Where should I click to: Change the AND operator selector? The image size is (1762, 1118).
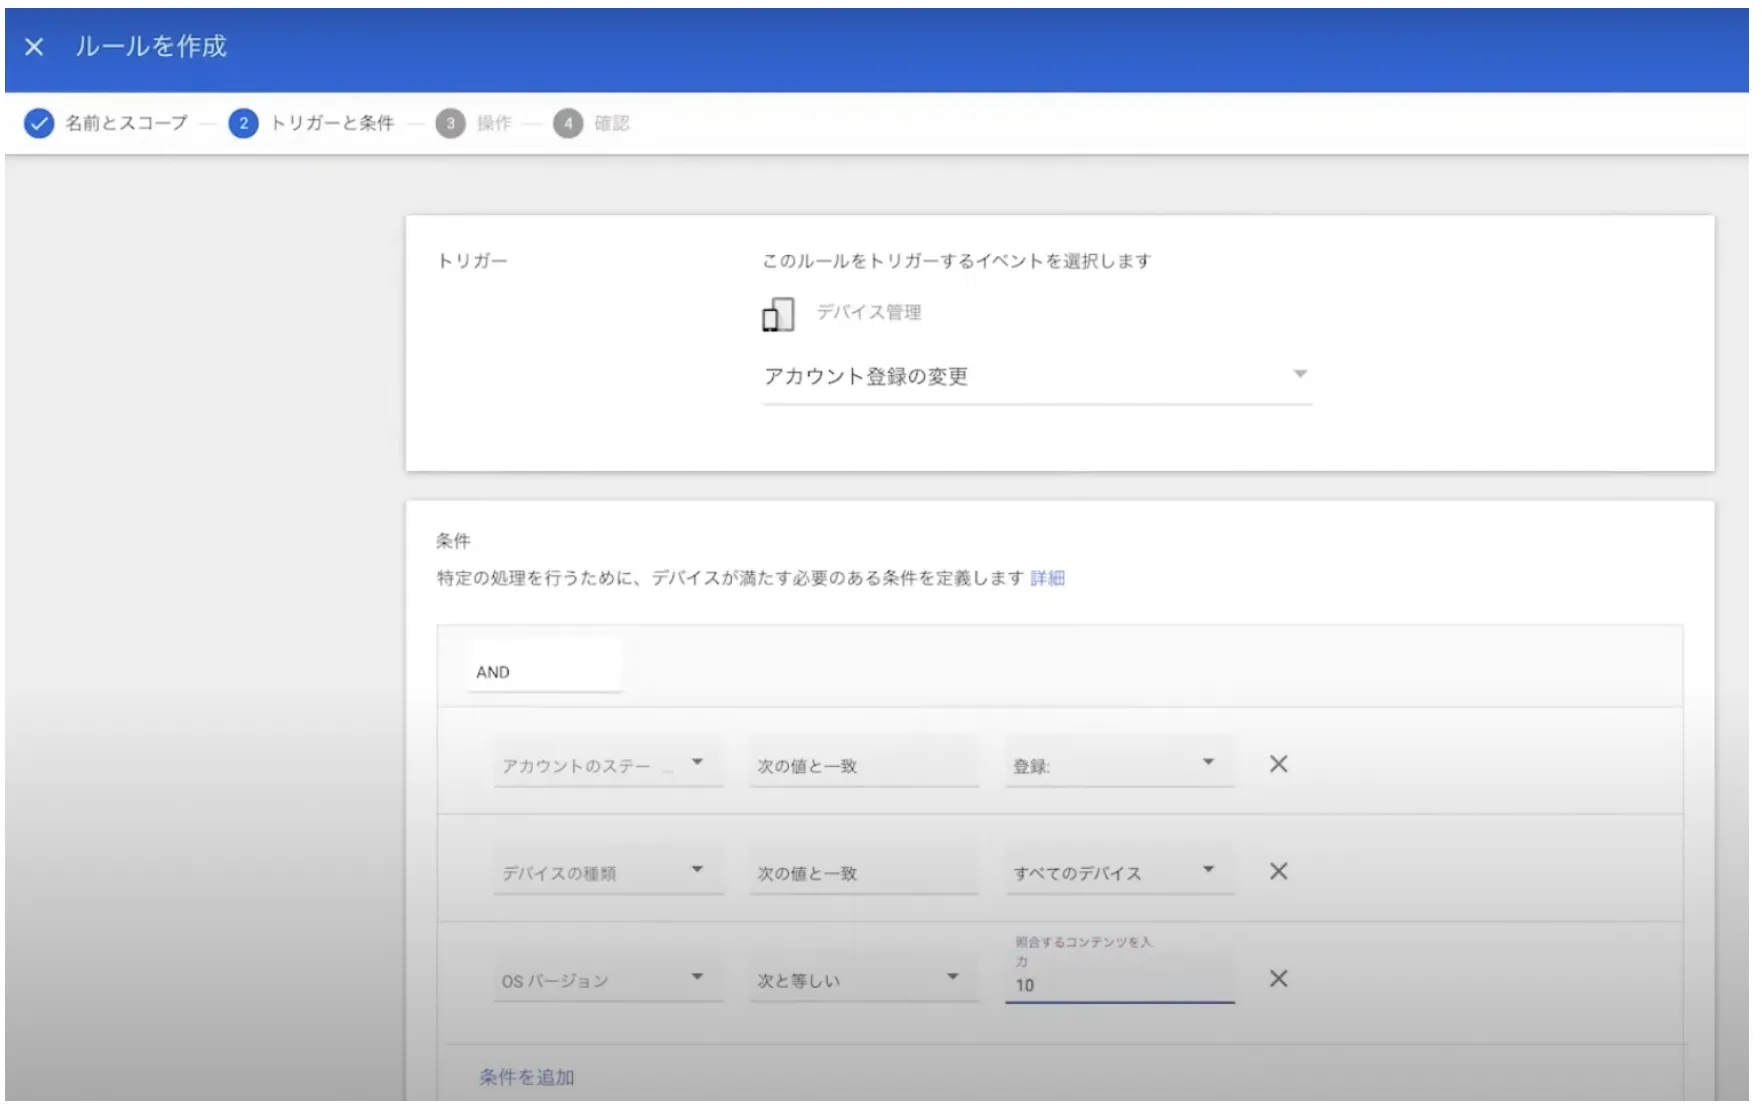pyautogui.click(x=544, y=666)
